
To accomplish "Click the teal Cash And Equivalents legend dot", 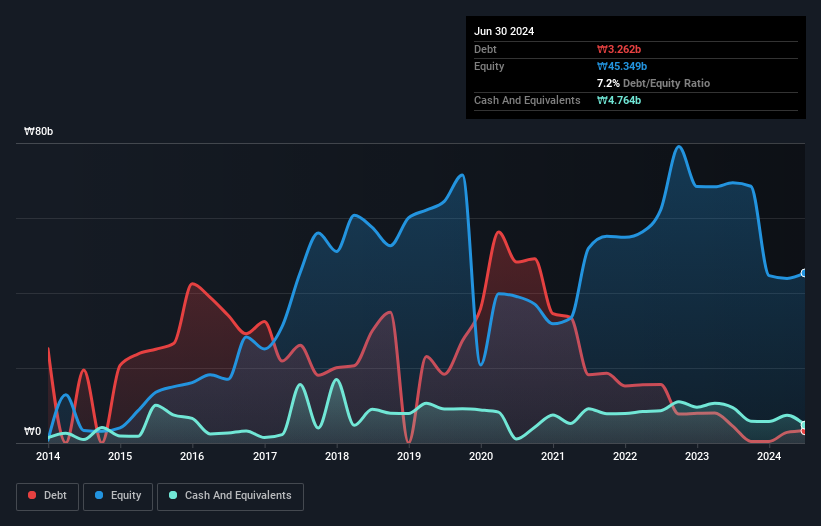I will [x=173, y=495].
